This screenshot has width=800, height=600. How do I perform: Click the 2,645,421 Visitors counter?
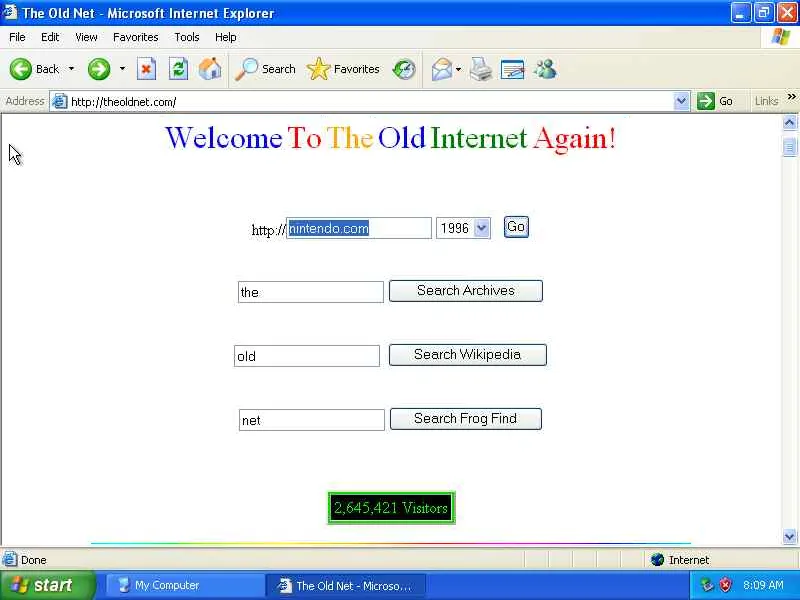click(x=391, y=508)
